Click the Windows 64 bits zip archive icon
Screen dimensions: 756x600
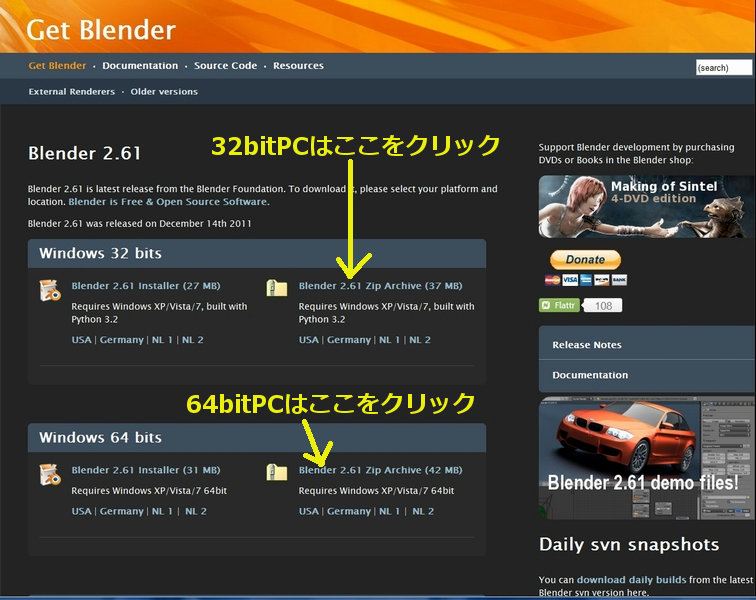[x=277, y=472]
